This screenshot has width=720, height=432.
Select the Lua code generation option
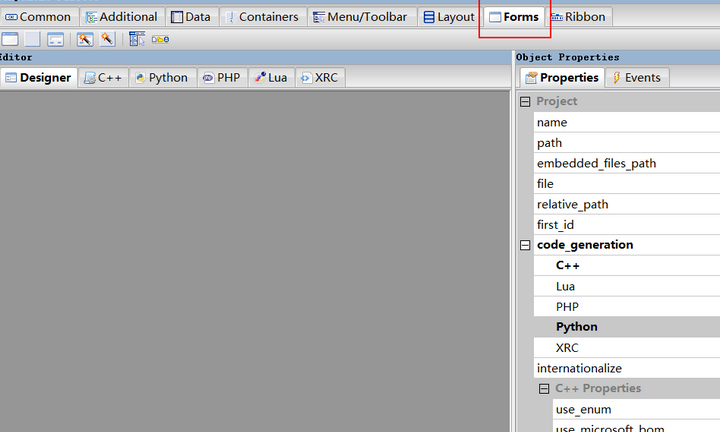[627, 286]
